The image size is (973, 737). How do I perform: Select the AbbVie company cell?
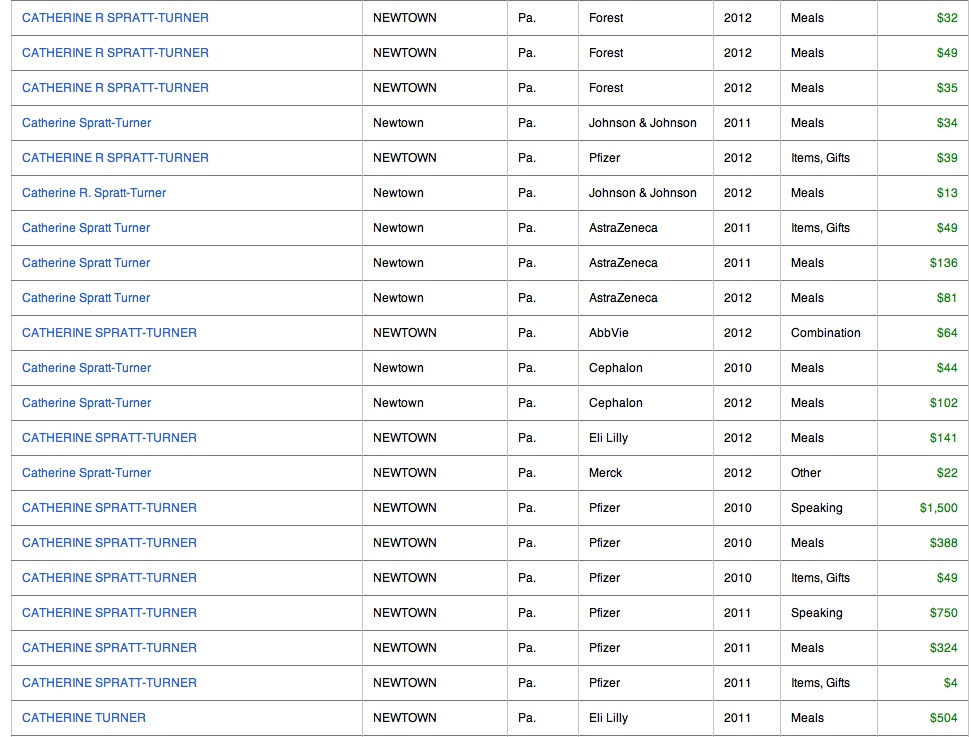pyautogui.click(x=646, y=333)
